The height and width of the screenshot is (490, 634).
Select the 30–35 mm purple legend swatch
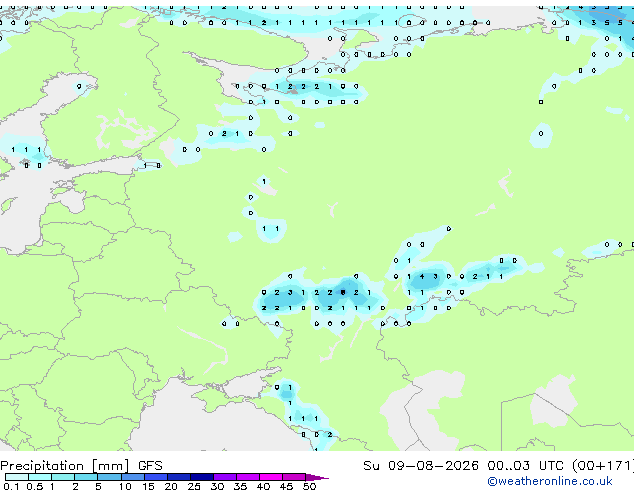click(225, 477)
